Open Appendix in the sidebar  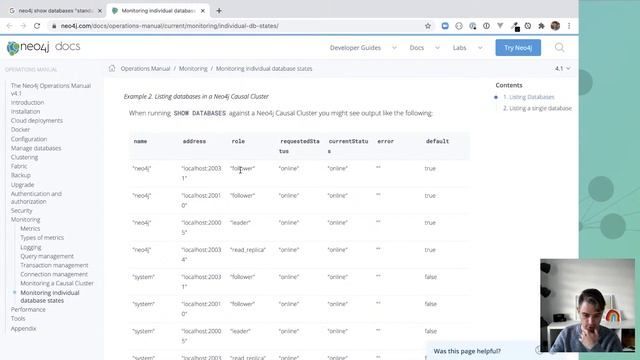coord(23,328)
